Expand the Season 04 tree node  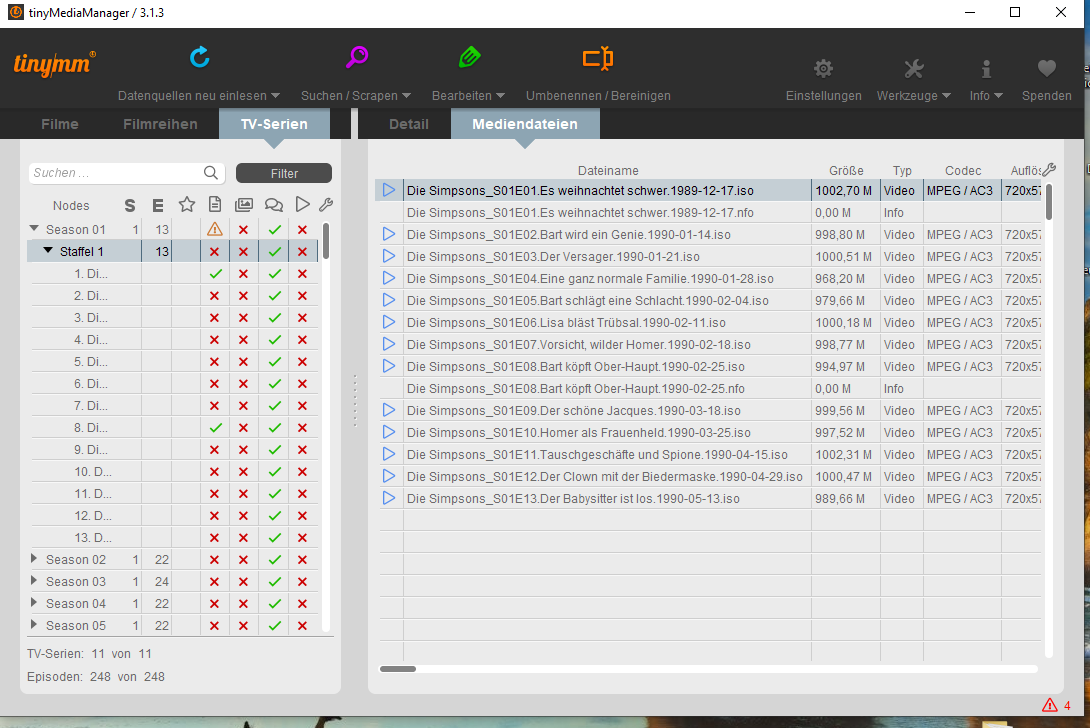pos(33,603)
